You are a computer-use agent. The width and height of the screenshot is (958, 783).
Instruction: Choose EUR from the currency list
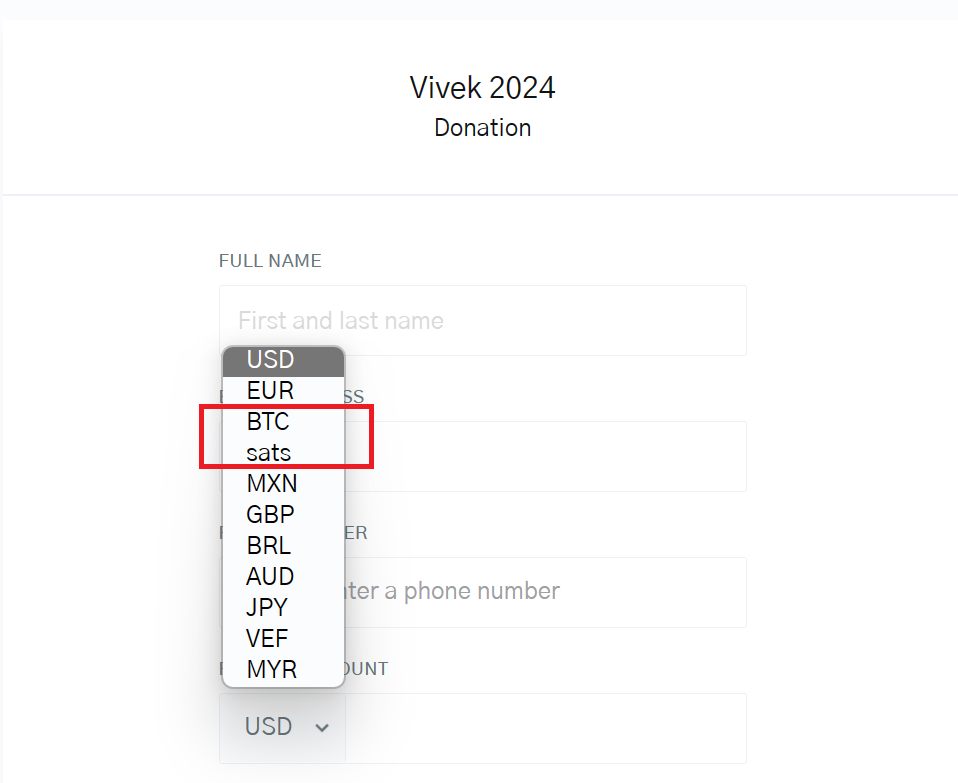[x=270, y=390]
